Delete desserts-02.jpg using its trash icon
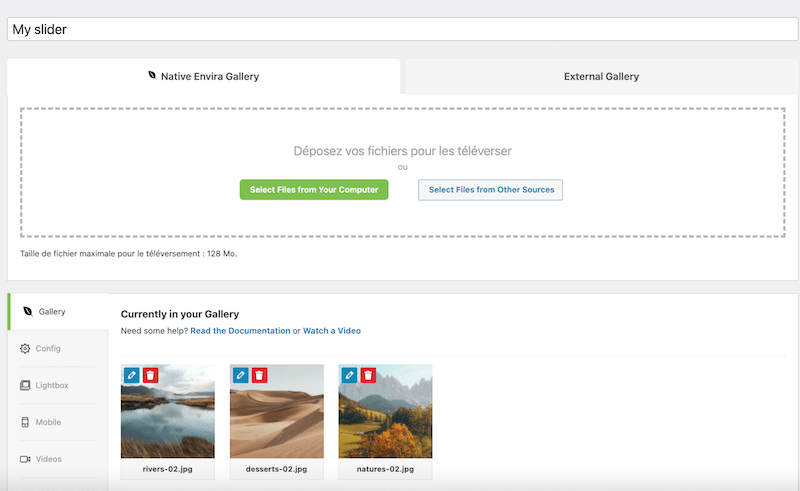The width and height of the screenshot is (800, 491). click(259, 375)
